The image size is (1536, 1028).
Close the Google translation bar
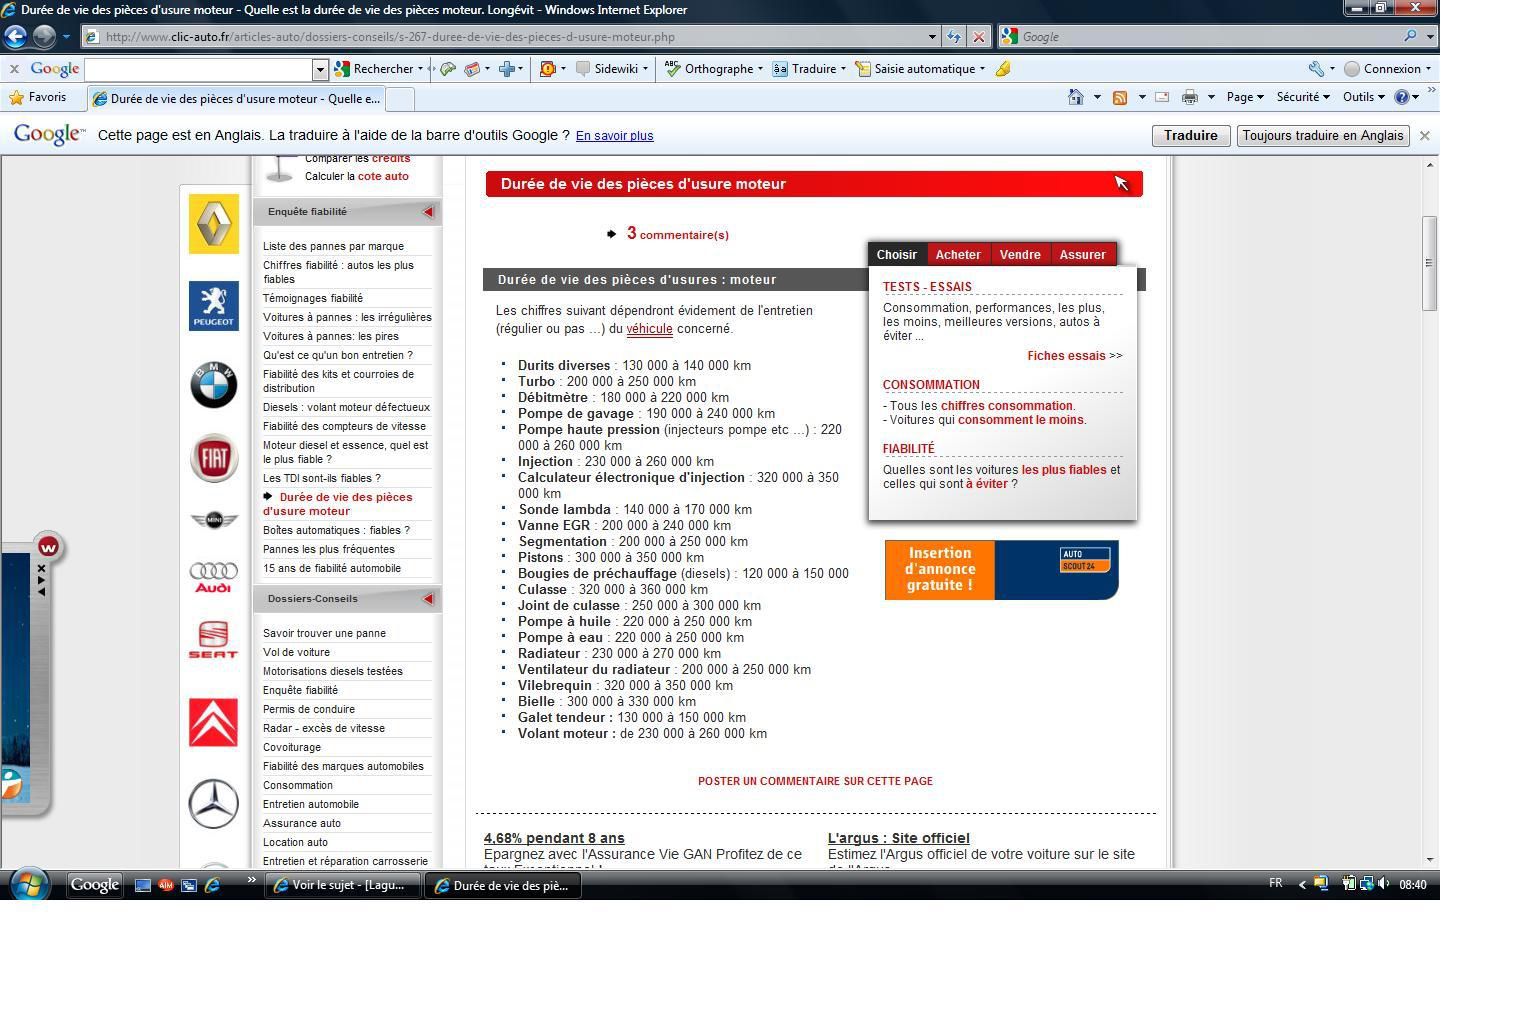(x=1425, y=135)
